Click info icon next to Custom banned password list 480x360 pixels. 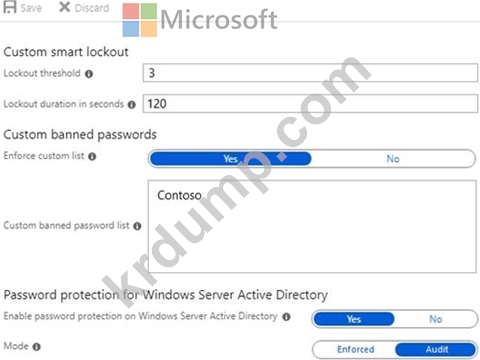point(137,226)
